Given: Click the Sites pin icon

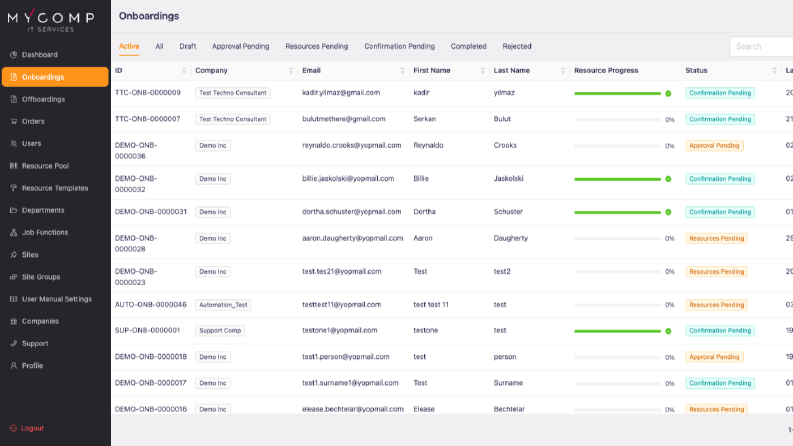Looking at the screenshot, I should click(x=14, y=255).
